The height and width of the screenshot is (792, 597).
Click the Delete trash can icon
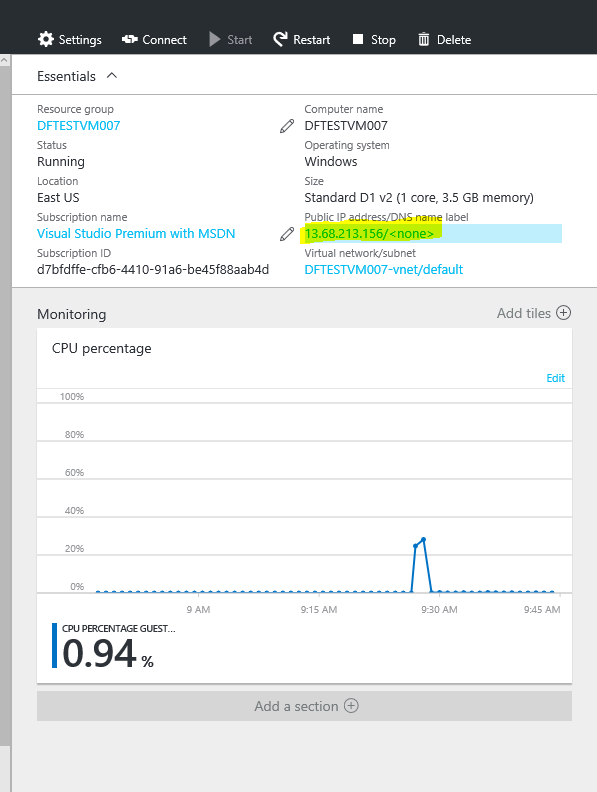[424, 39]
